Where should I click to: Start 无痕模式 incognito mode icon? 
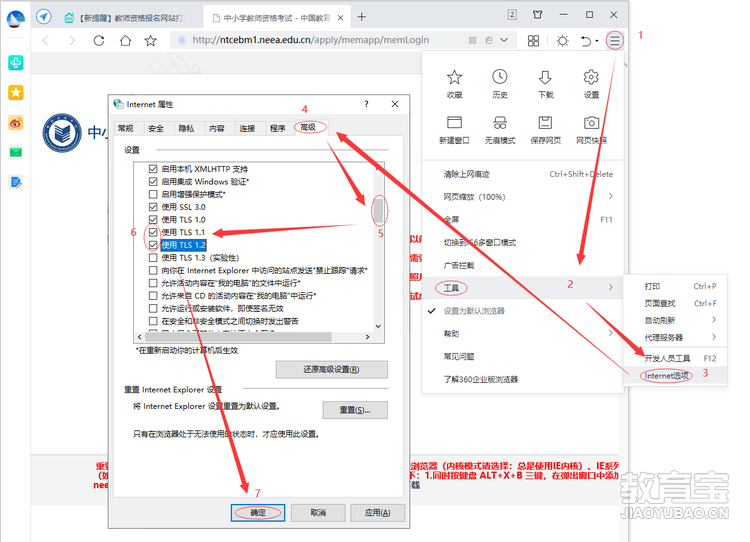tap(500, 122)
